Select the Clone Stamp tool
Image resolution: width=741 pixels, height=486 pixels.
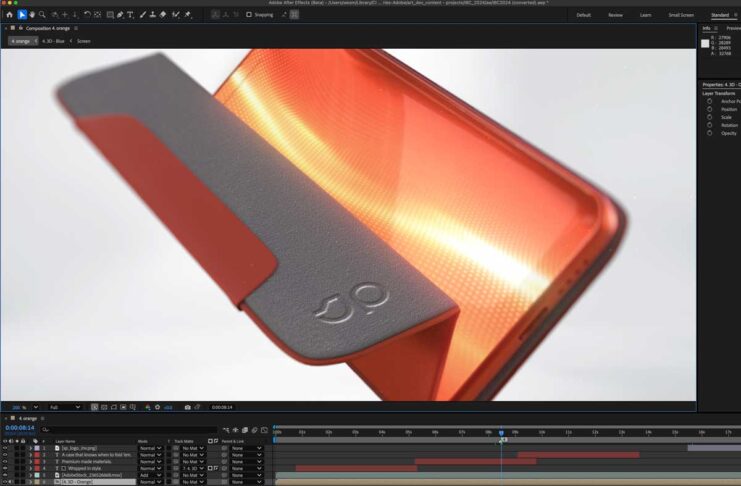click(x=153, y=15)
